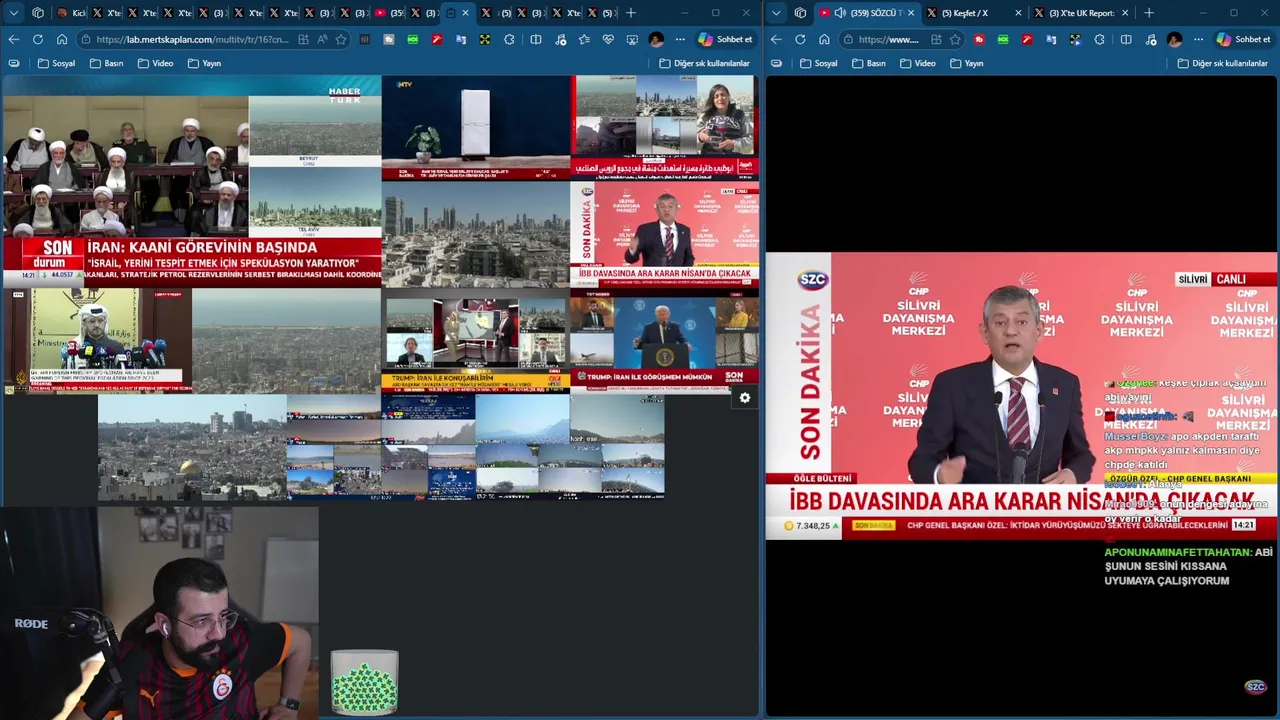Select the Haber Türk Iran news stream tile
The height and width of the screenshot is (720, 1280).
click(192, 181)
